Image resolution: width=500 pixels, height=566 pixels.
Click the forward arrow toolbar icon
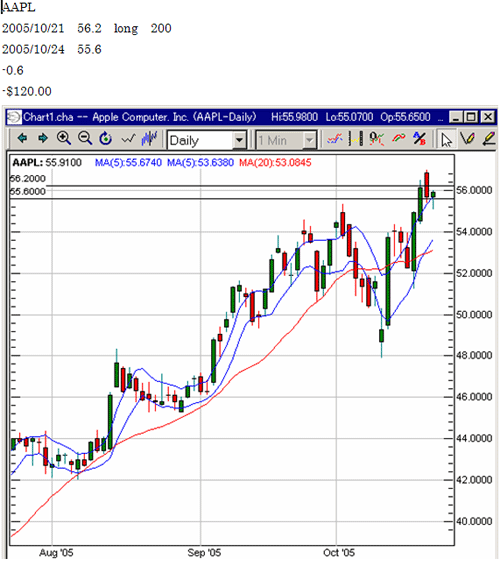pos(43,138)
